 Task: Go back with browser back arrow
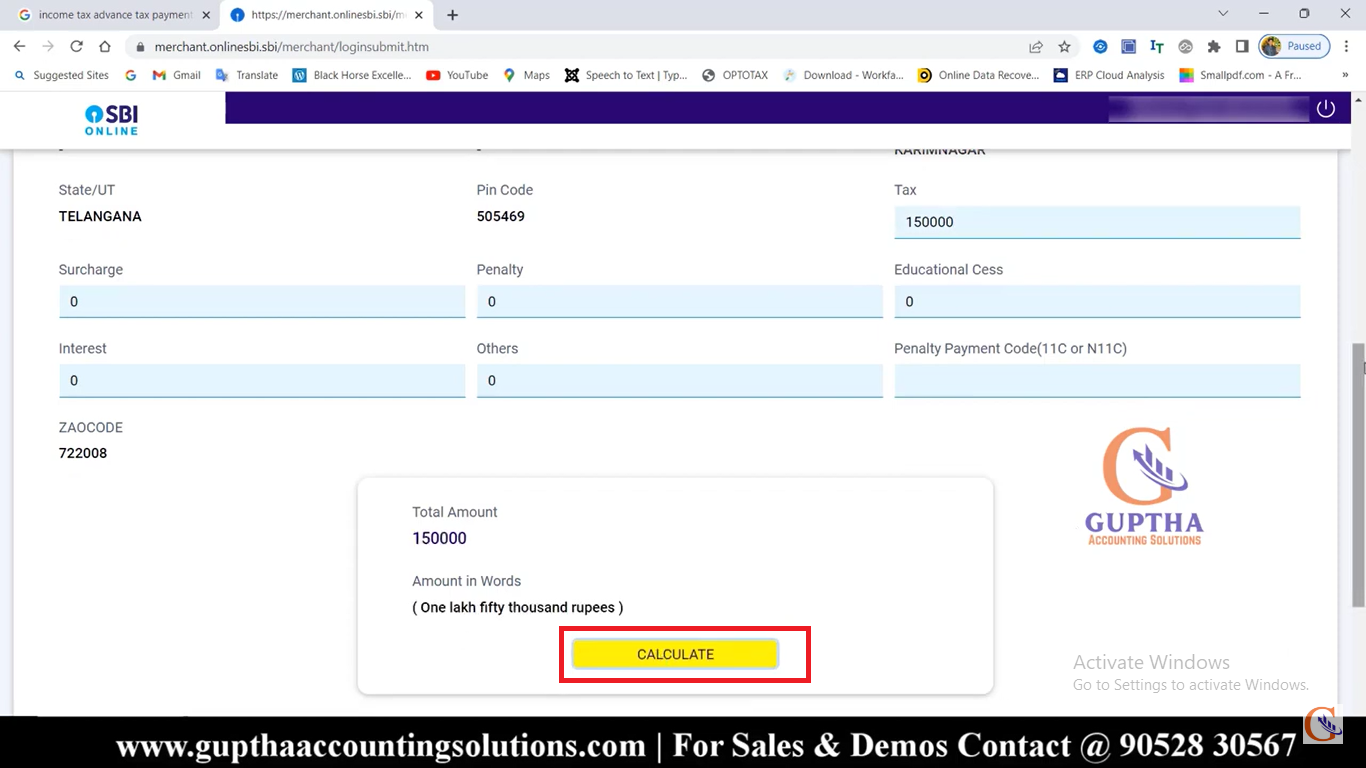(19, 46)
